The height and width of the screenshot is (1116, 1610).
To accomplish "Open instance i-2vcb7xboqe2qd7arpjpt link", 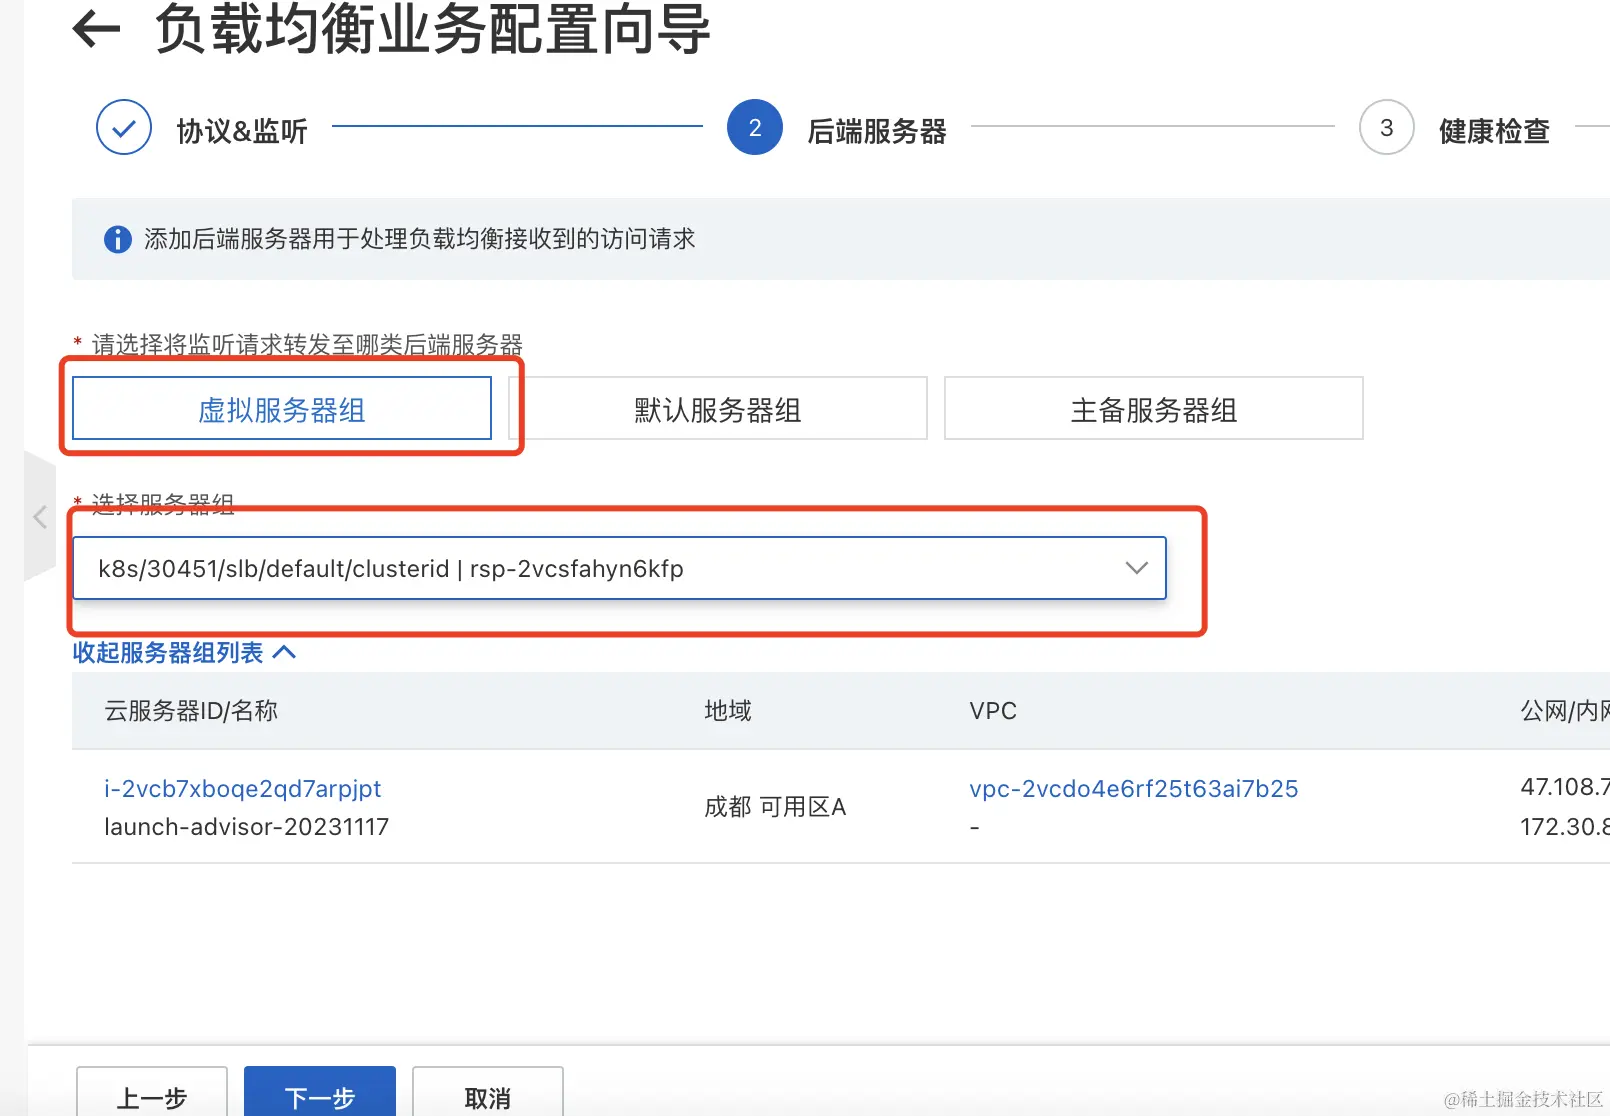I will point(243,789).
